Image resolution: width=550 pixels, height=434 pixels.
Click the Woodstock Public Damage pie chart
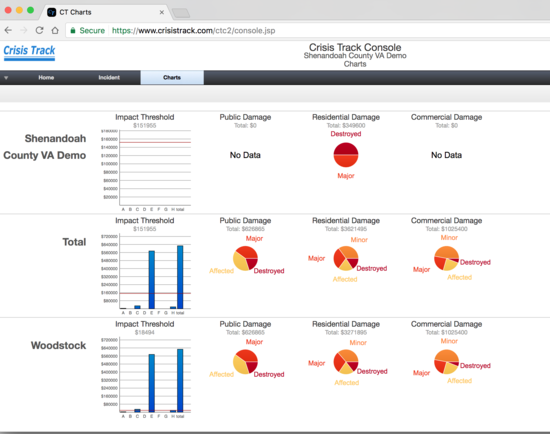[246, 362]
